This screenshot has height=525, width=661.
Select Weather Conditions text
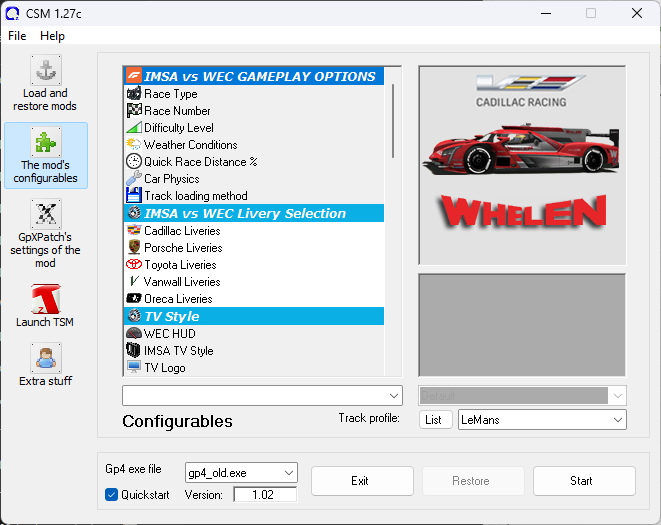[x=191, y=145]
